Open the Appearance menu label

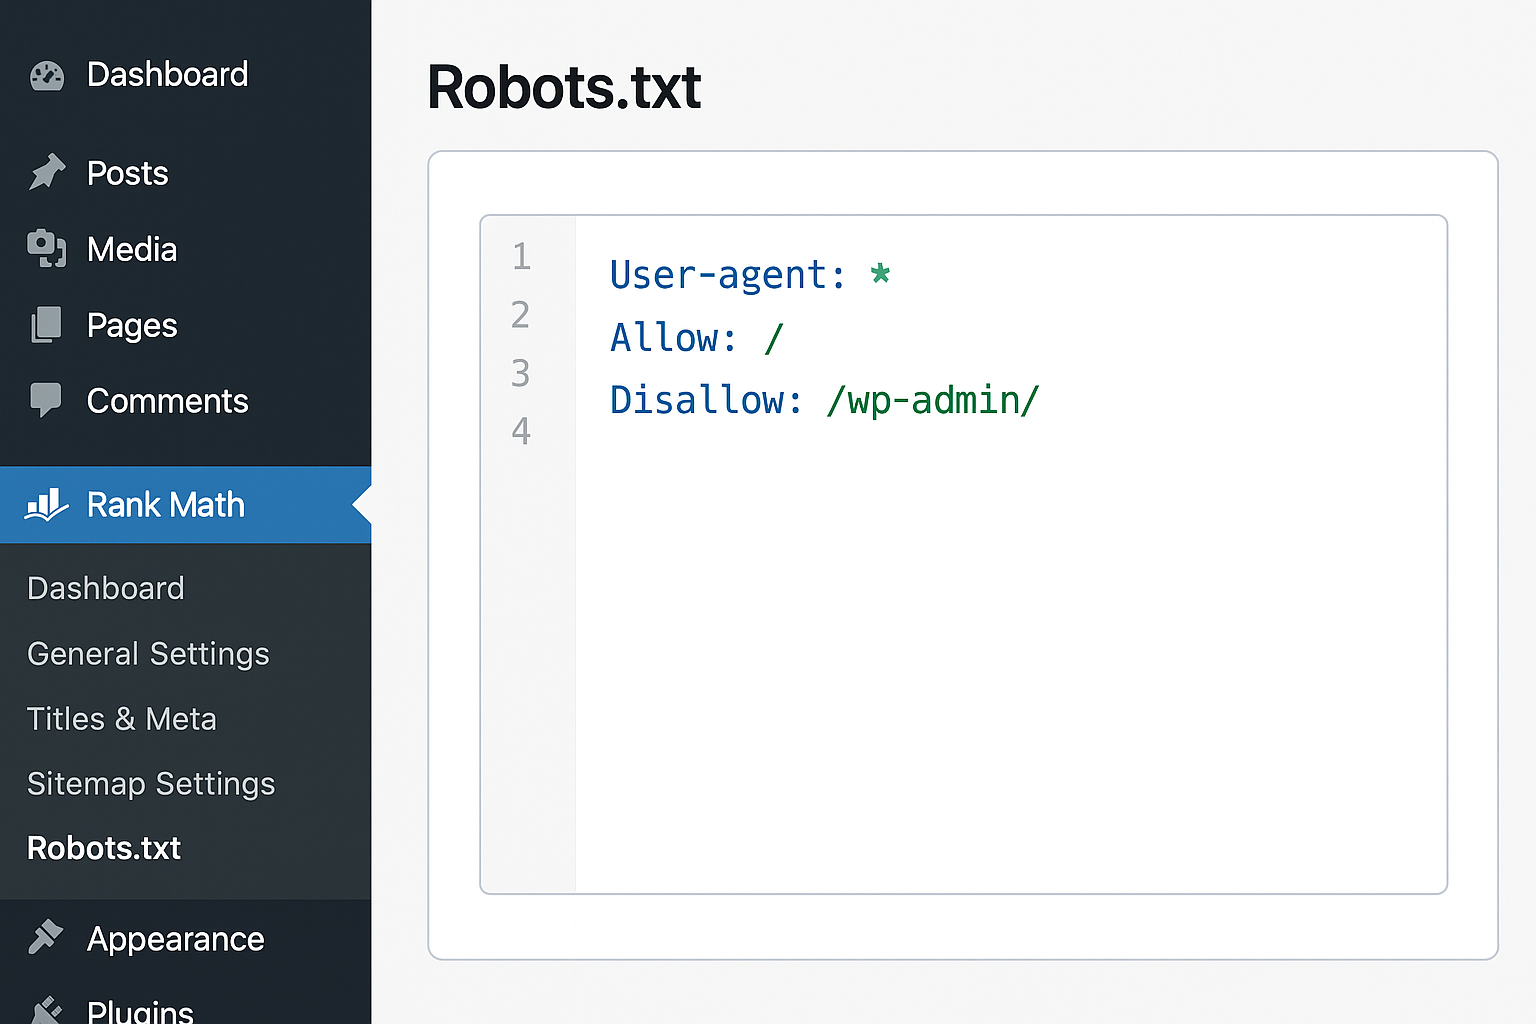click(x=175, y=939)
